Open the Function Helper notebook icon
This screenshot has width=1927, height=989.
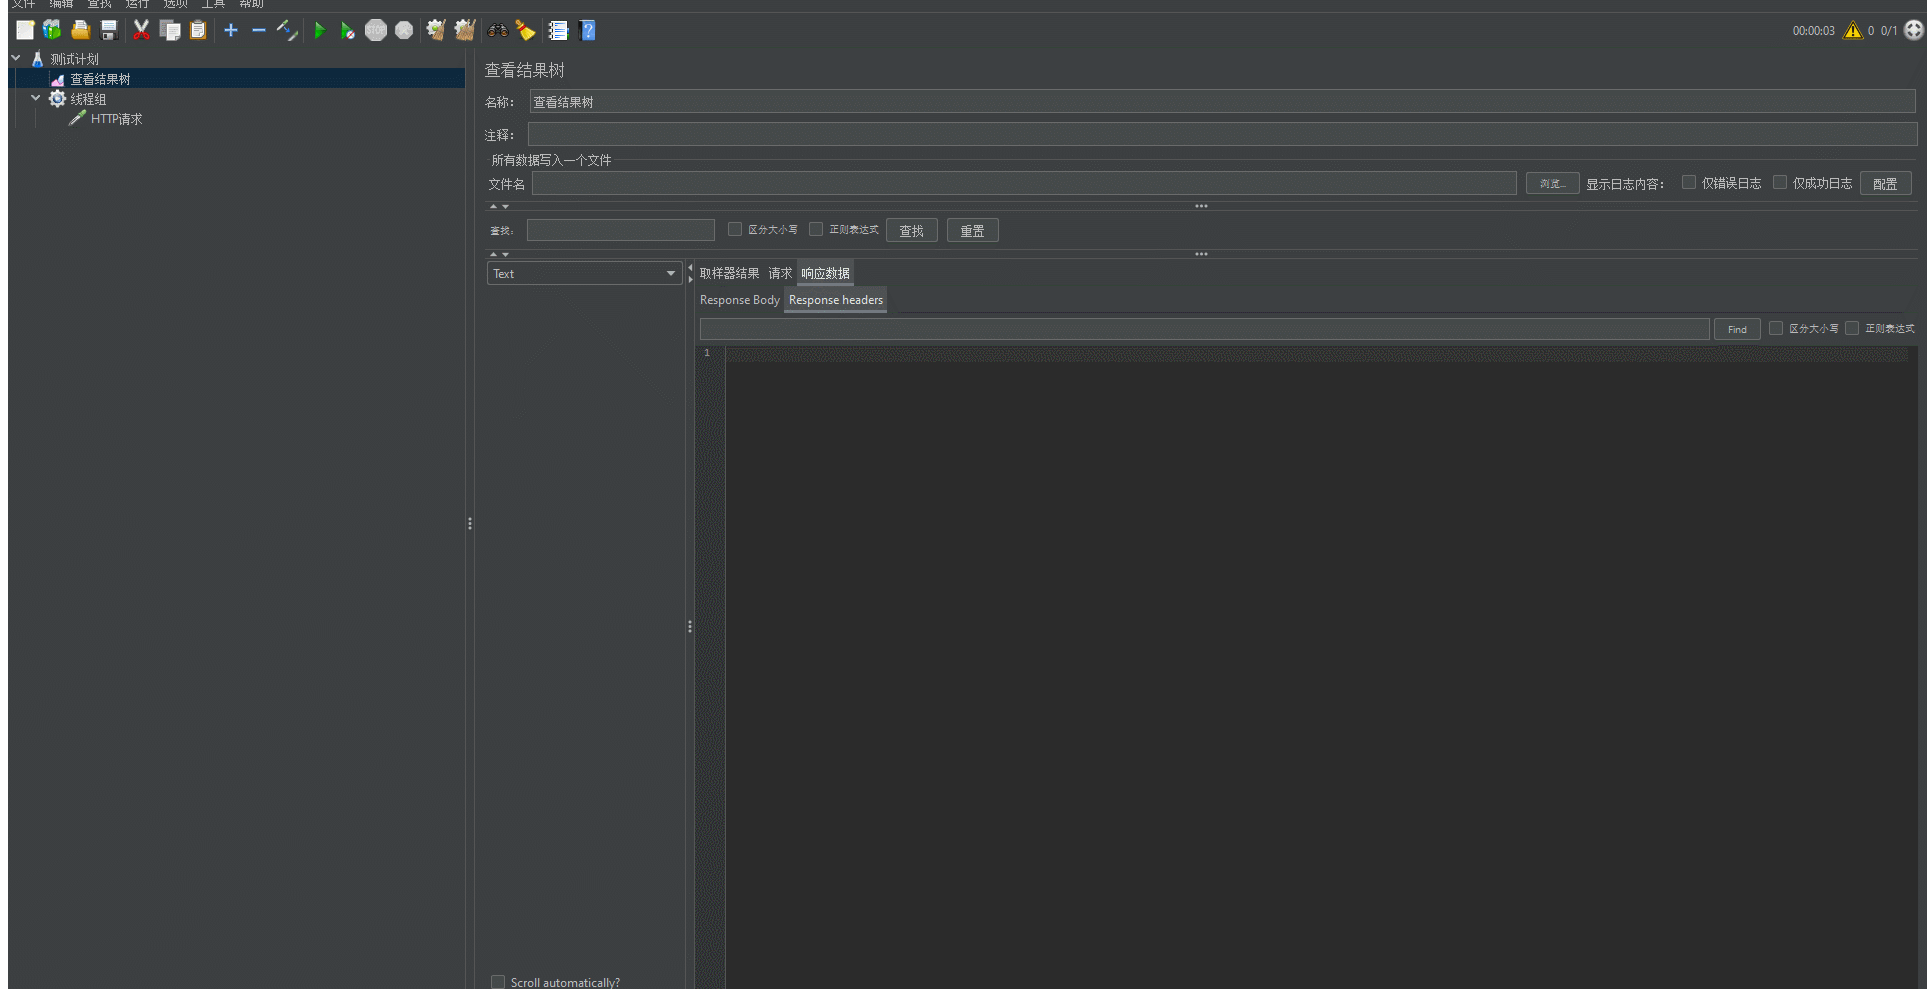pos(558,31)
